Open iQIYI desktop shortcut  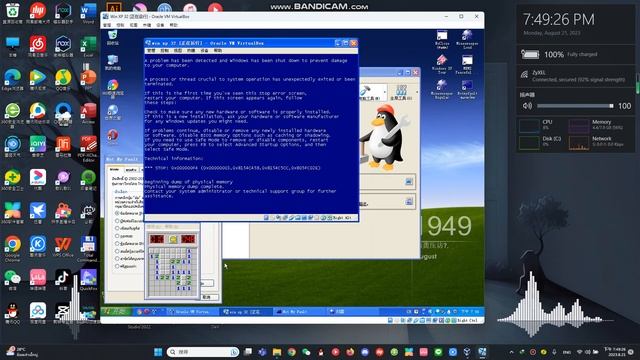pyautogui.click(x=38, y=146)
